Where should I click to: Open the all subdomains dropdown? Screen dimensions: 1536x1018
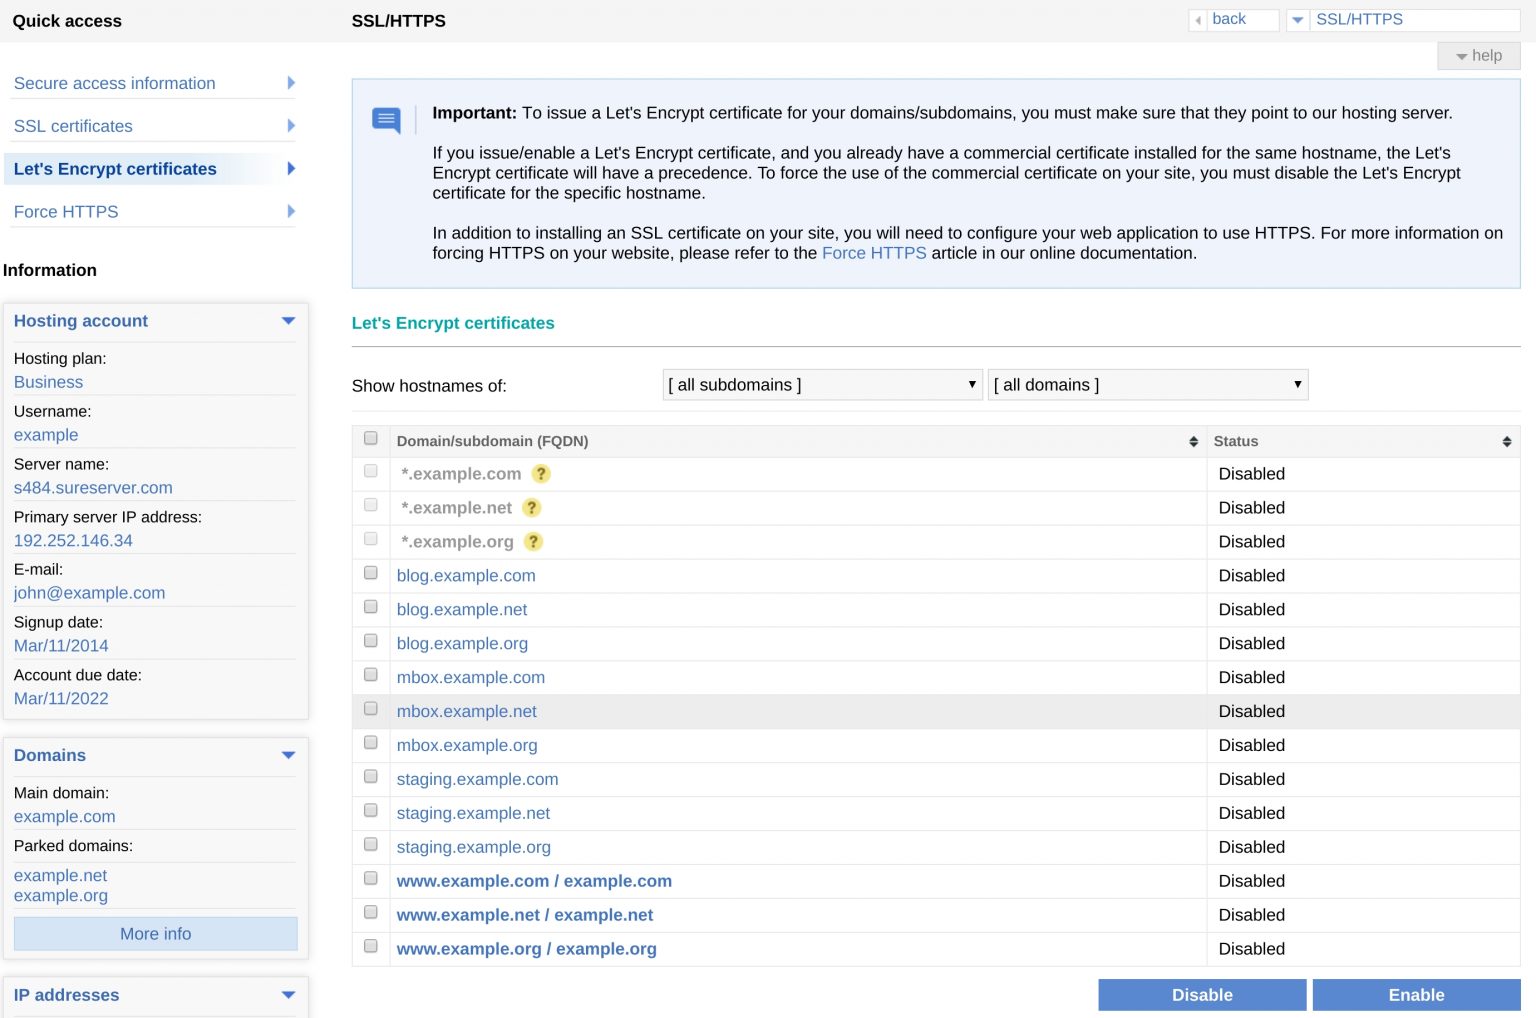(x=823, y=385)
